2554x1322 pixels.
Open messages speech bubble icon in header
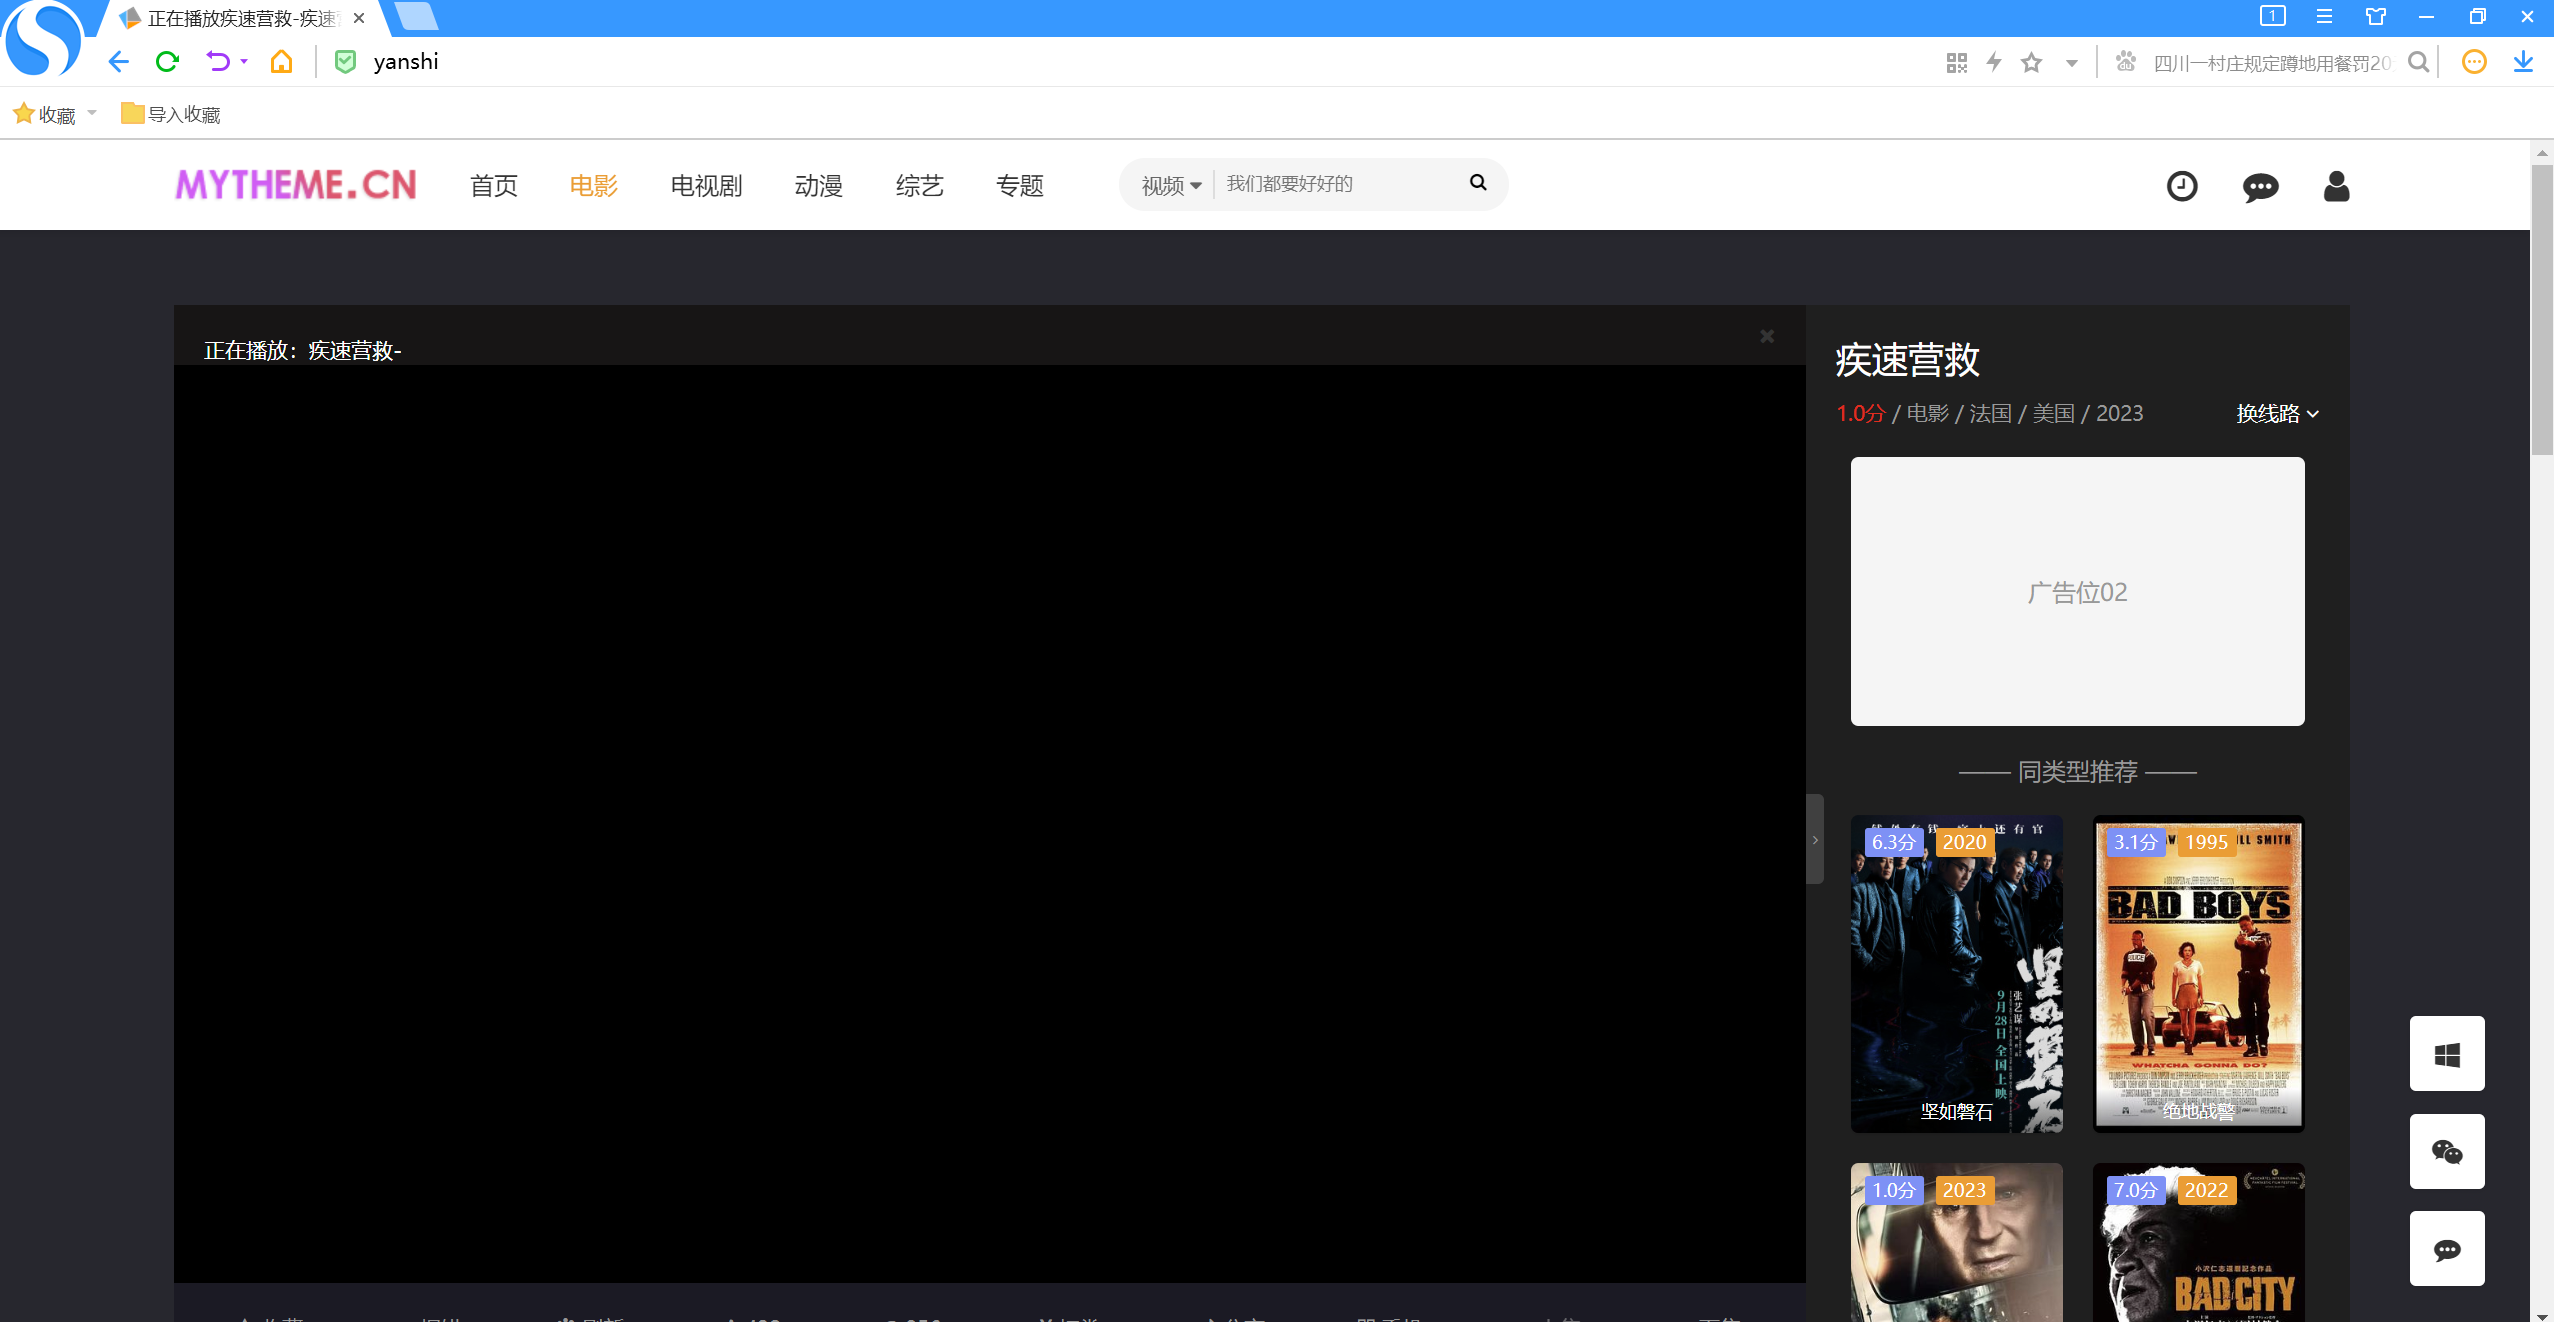pos(2259,187)
